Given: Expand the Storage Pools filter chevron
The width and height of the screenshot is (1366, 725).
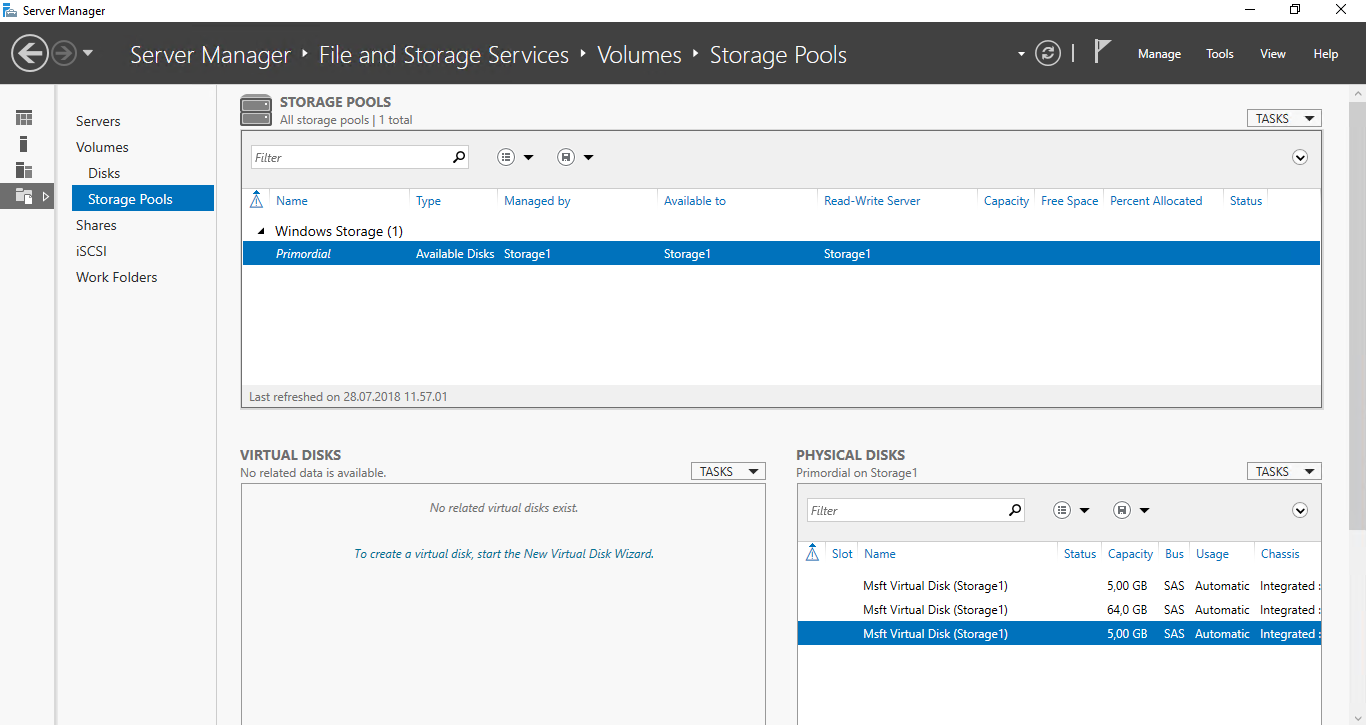Looking at the screenshot, I should pyautogui.click(x=1299, y=157).
